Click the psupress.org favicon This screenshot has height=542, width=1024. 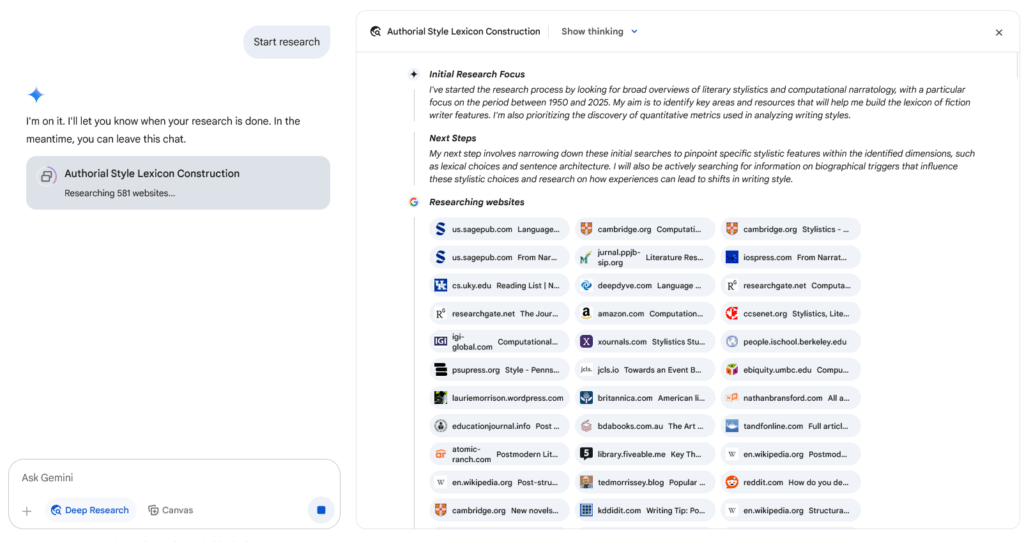coord(441,370)
